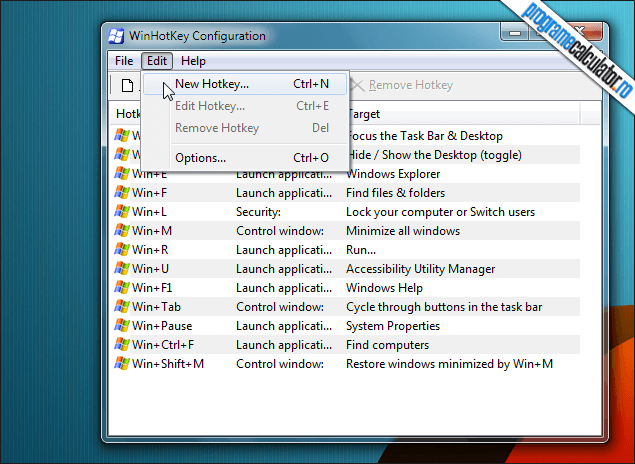Image resolution: width=635 pixels, height=464 pixels.
Task: Select the Windows flag icon for Win+M
Action: click(x=121, y=231)
